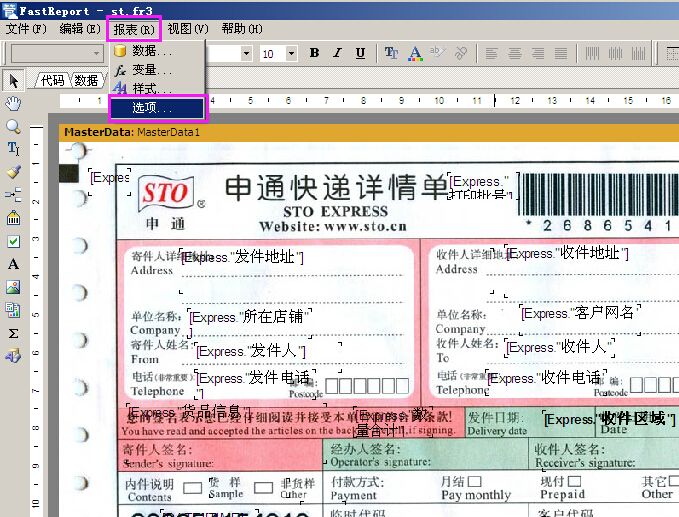Toggle Italic formatting
The image size is (679, 517).
tap(336, 53)
